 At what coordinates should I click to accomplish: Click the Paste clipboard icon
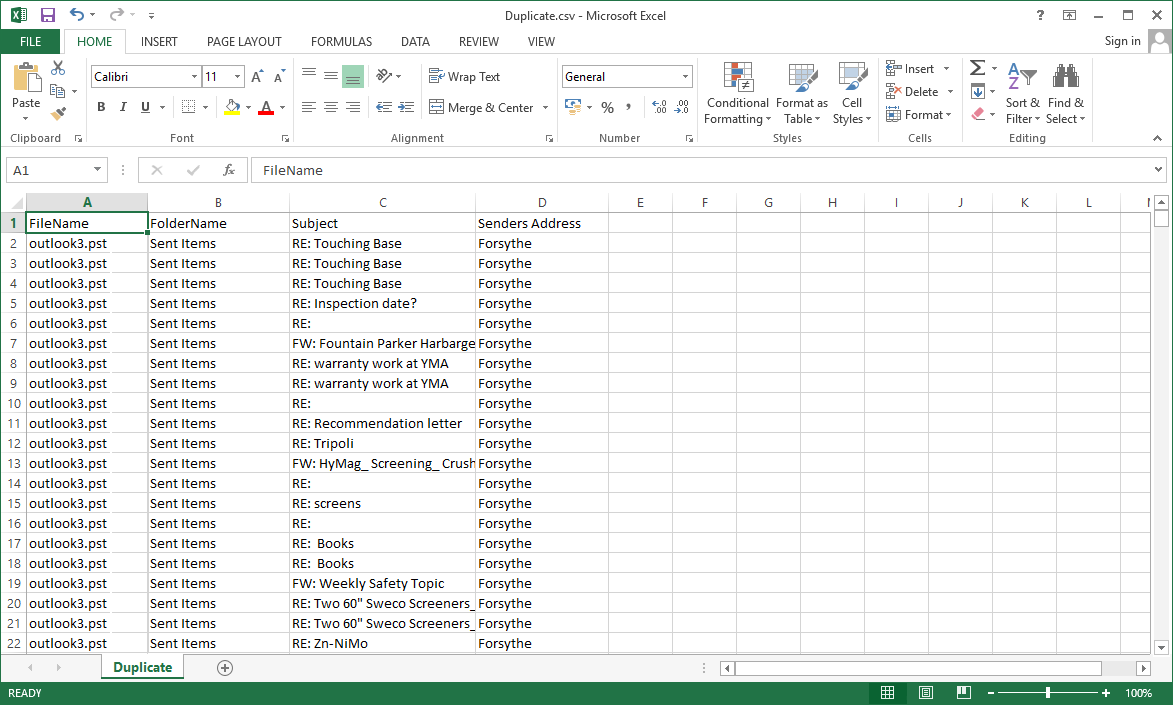pos(26,79)
